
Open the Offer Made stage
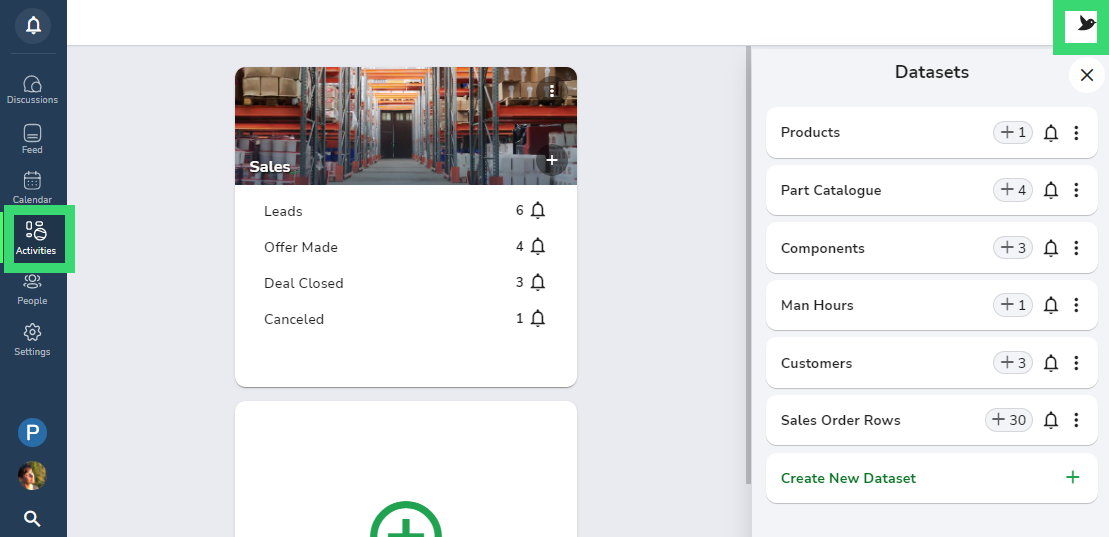click(301, 247)
